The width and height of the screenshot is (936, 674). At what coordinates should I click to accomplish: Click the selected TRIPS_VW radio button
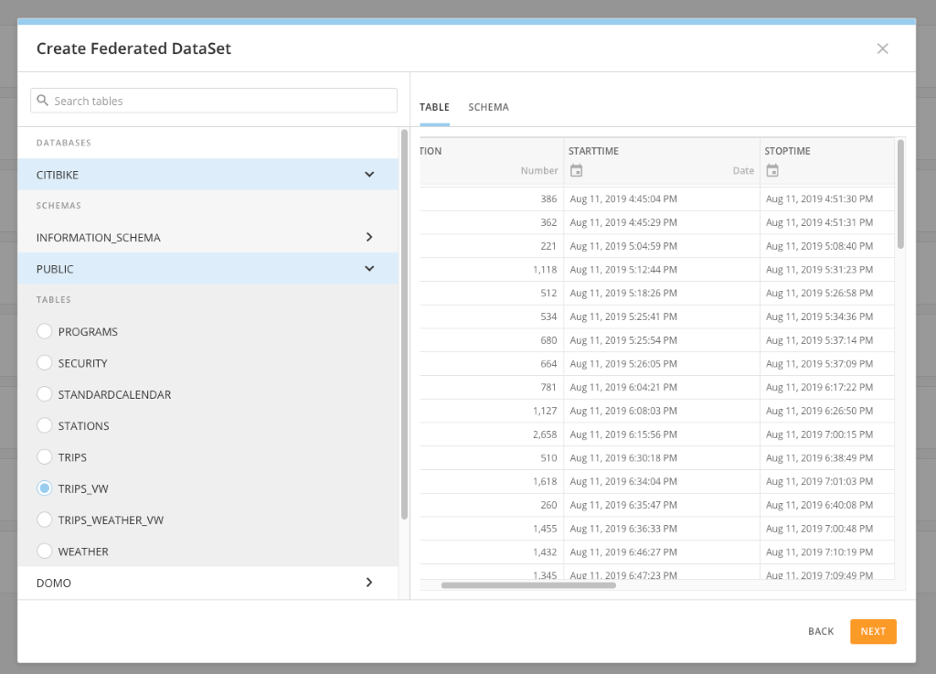pos(45,488)
